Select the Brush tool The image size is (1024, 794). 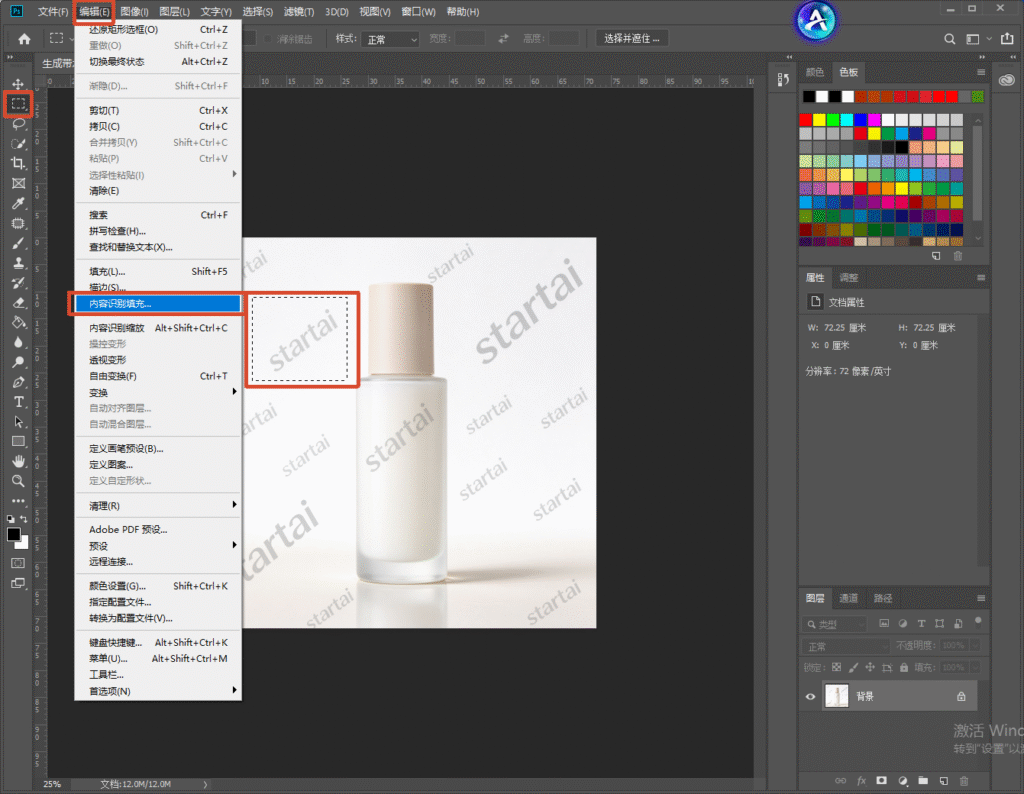point(18,243)
